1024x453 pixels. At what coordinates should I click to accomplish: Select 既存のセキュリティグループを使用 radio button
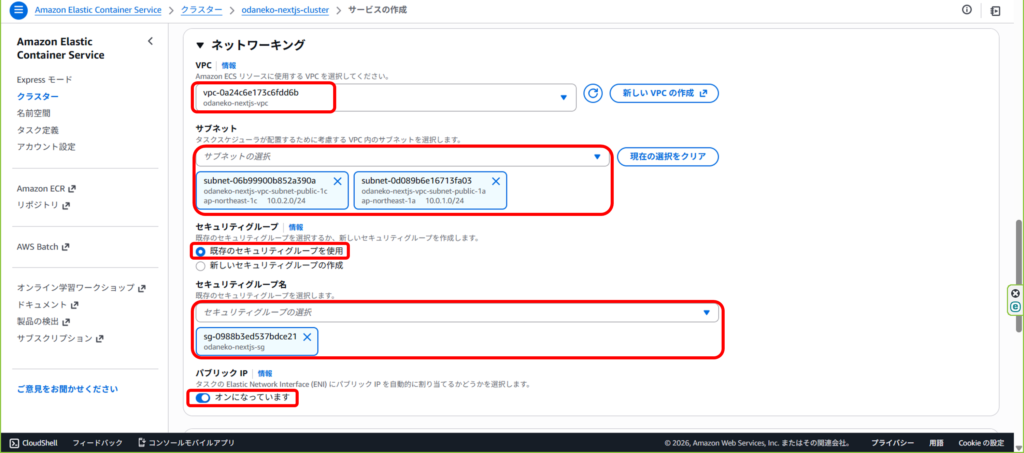tap(200, 251)
